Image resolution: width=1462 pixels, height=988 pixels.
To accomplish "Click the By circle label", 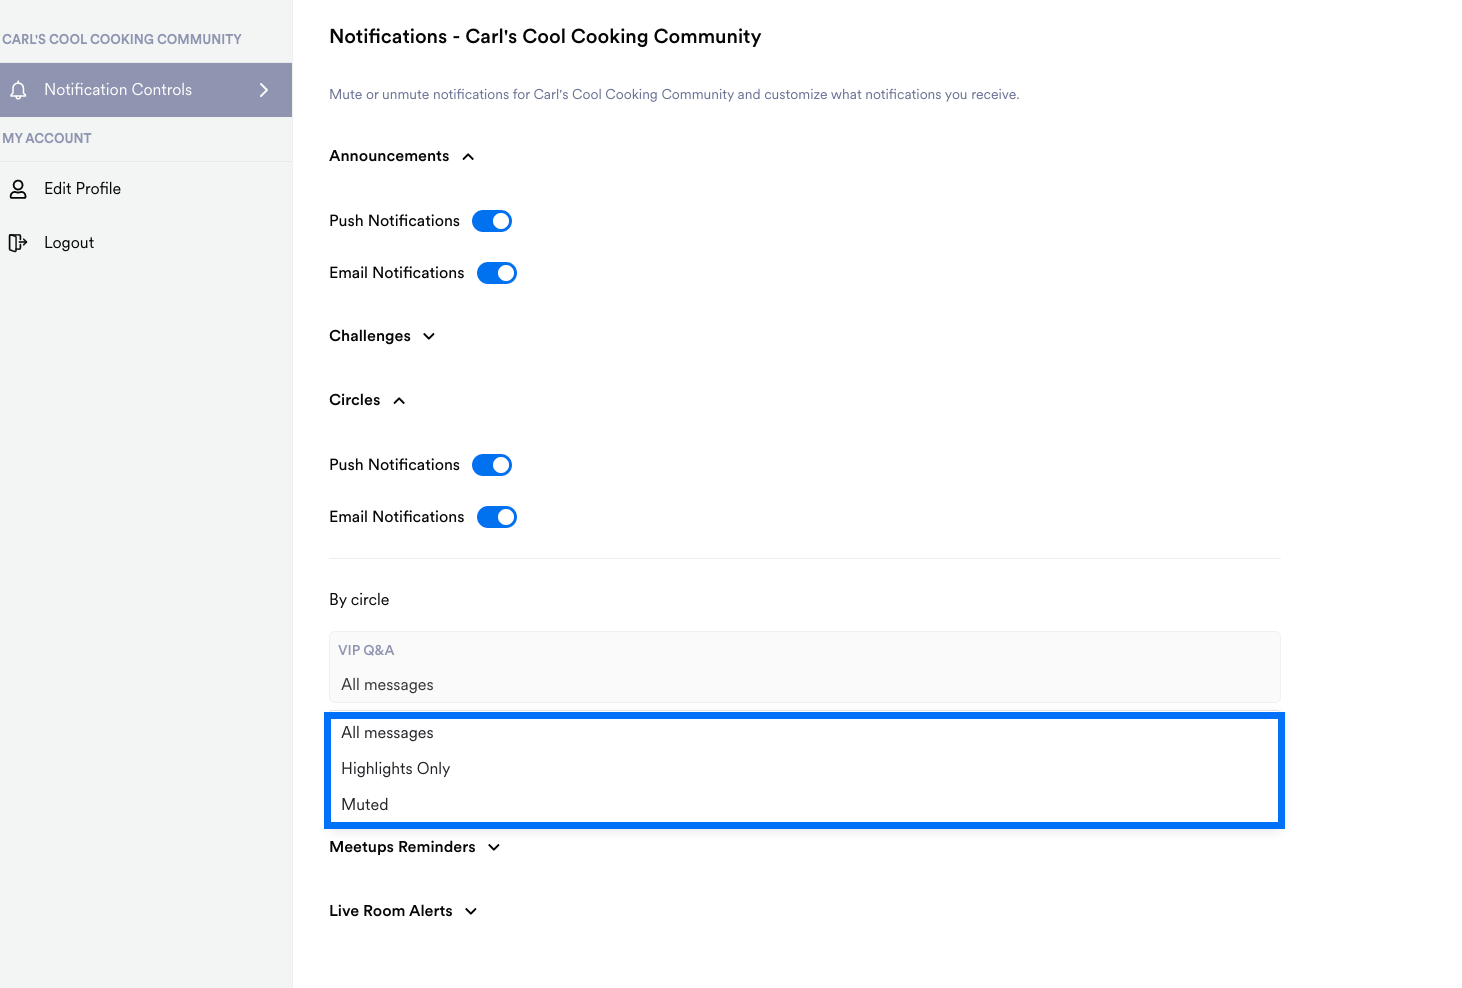I will click(x=359, y=600).
